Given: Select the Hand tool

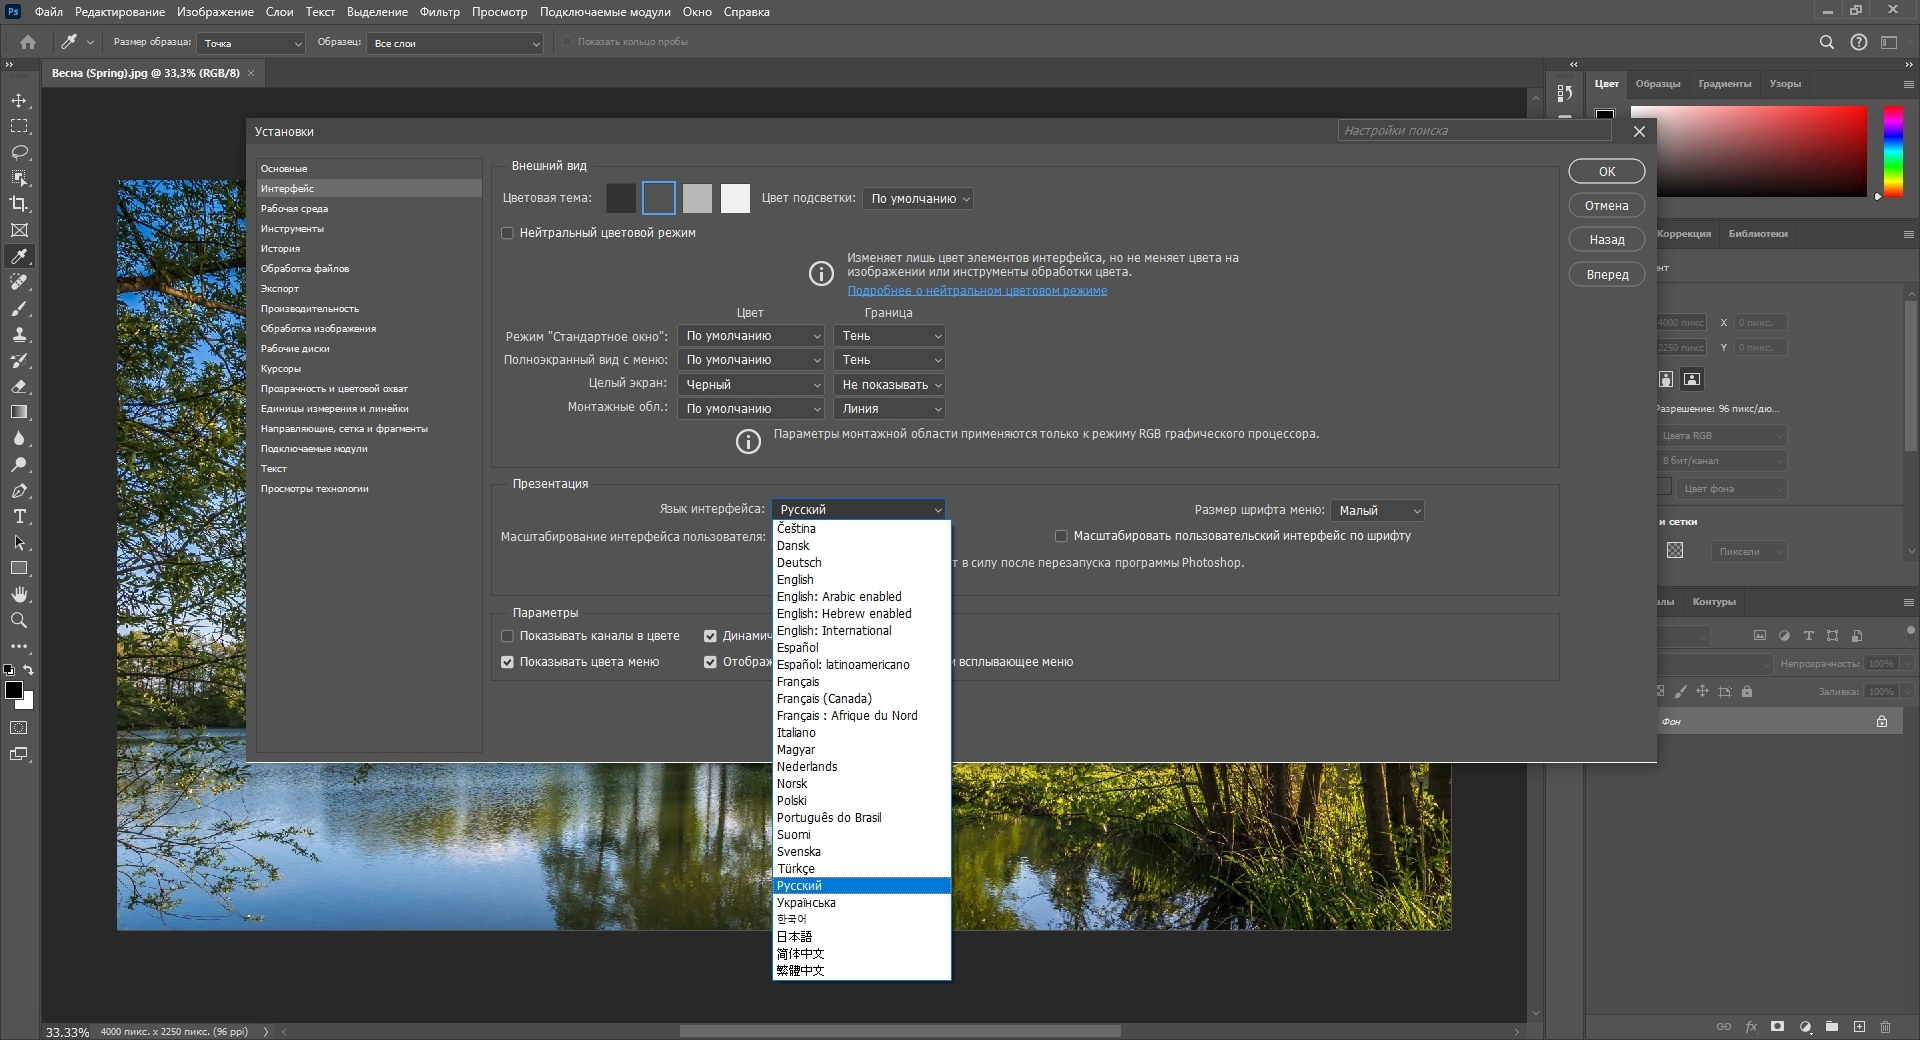Looking at the screenshot, I should [x=19, y=595].
